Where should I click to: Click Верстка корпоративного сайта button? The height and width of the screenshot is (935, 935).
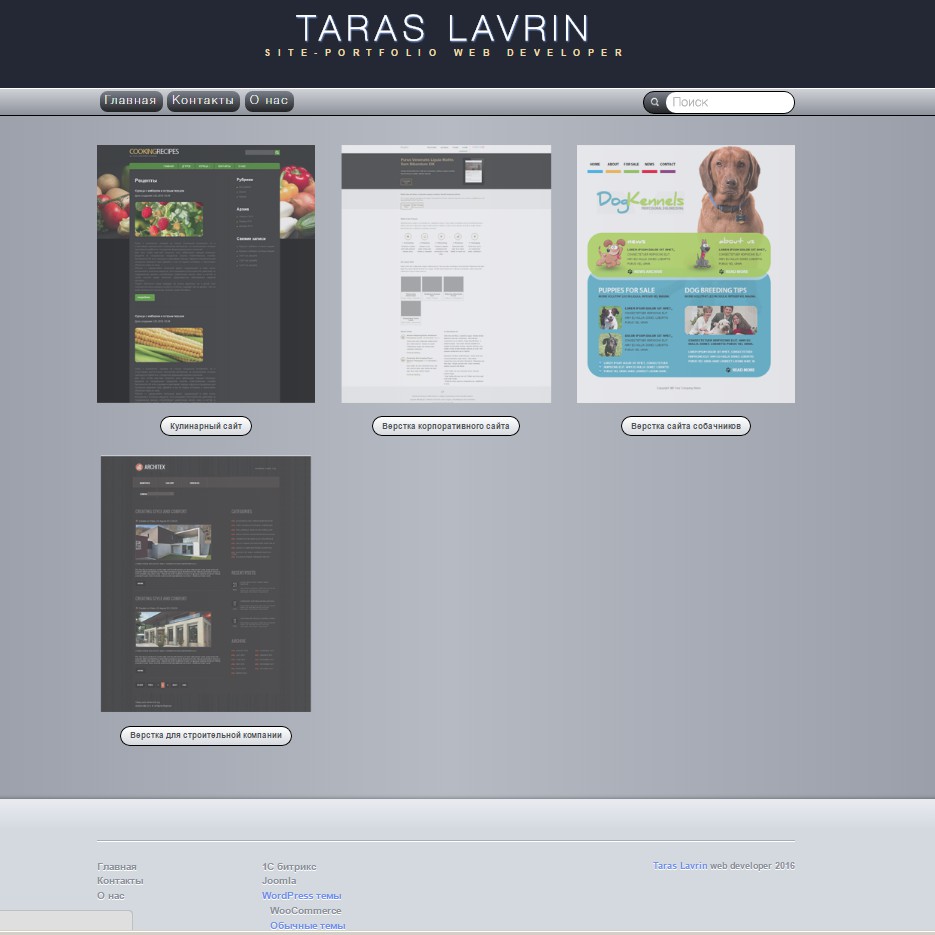[446, 426]
